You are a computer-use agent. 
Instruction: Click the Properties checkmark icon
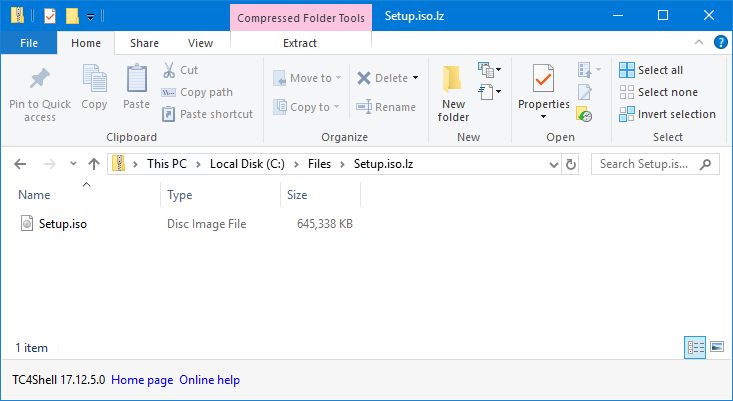click(543, 79)
